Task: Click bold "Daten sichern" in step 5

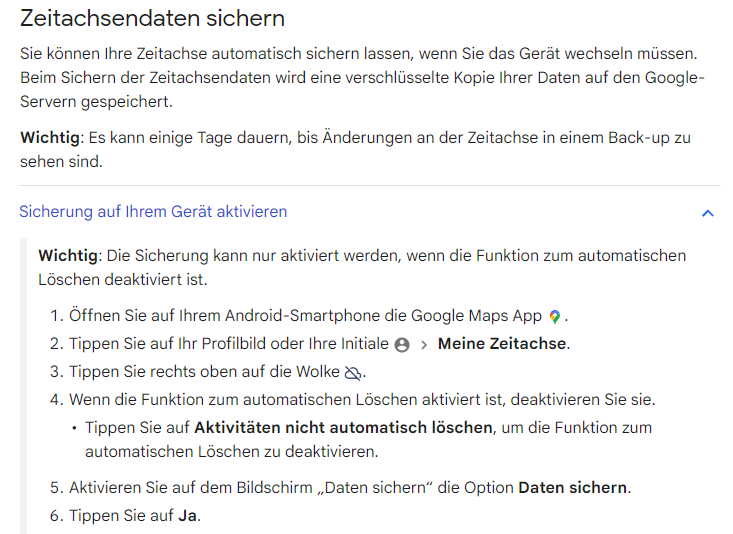Action: point(573,488)
